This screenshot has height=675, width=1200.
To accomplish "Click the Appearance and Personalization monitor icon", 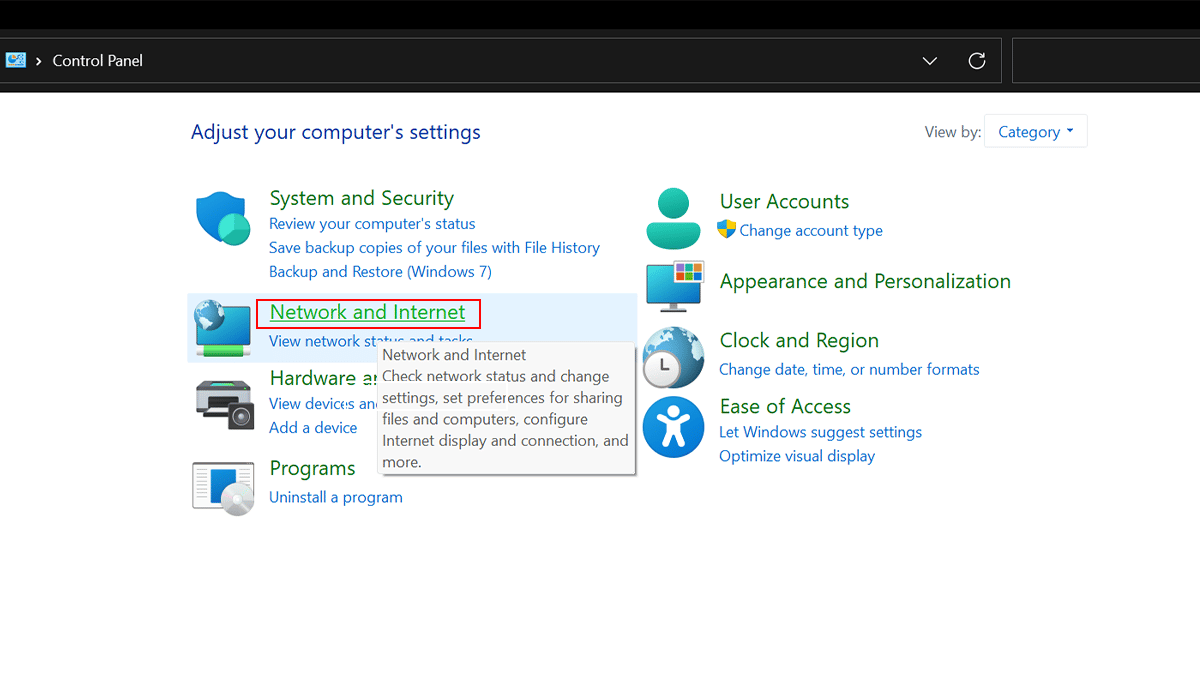I will (675, 286).
